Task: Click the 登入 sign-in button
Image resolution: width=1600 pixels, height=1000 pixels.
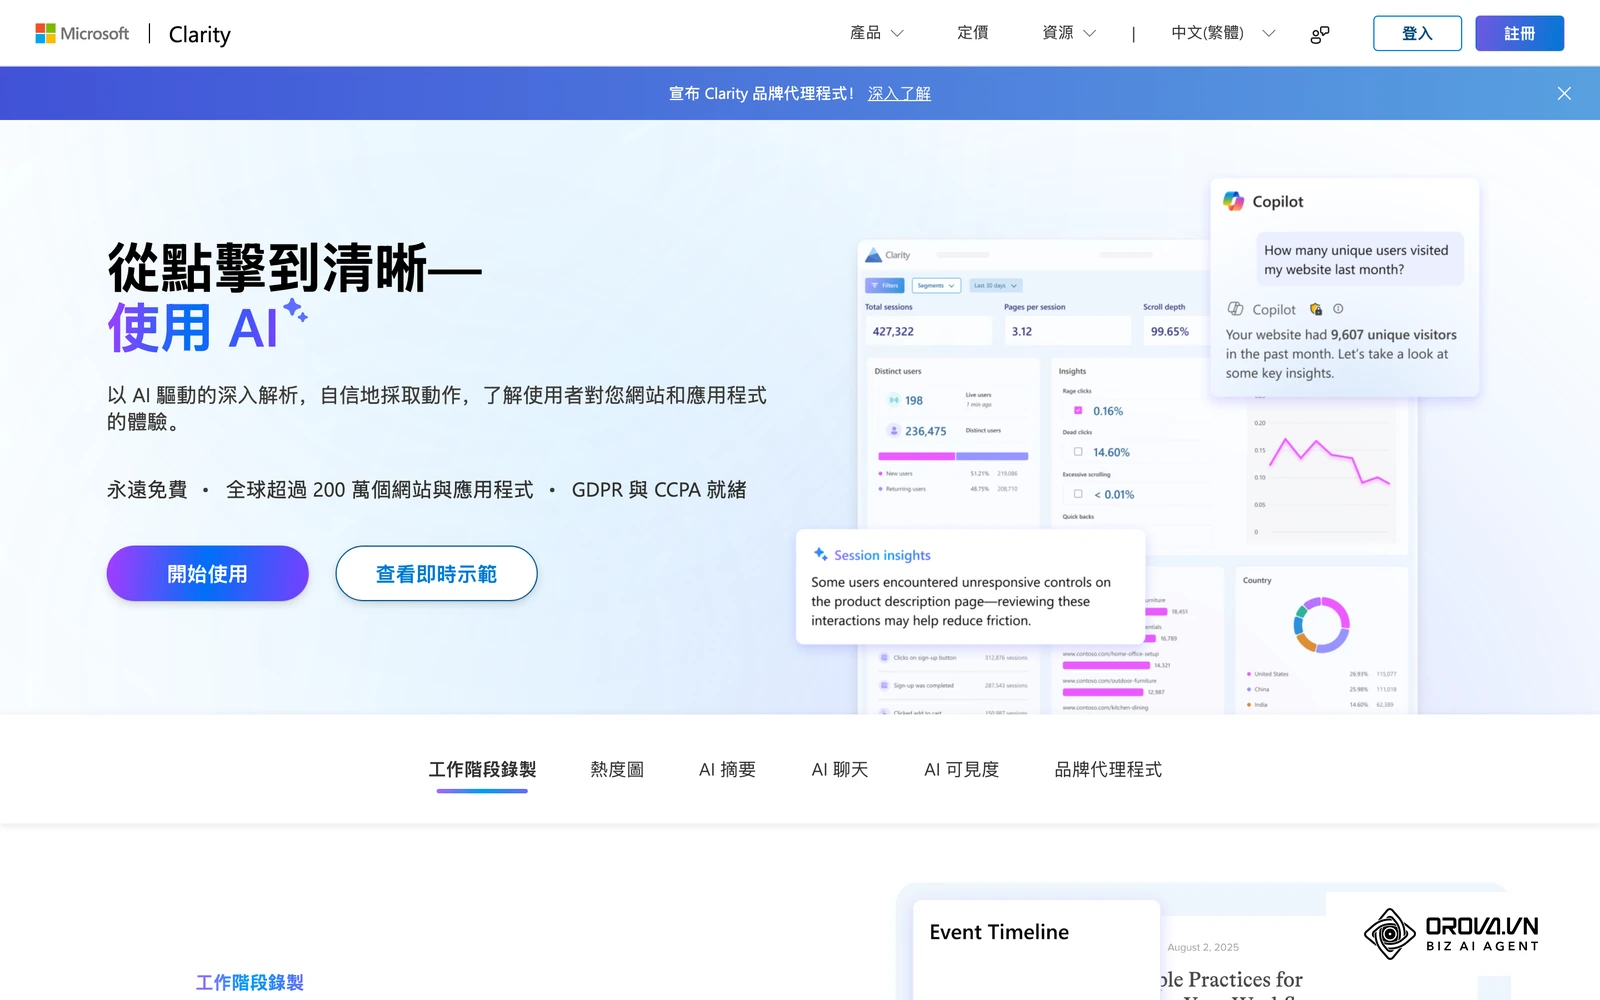Action: [1417, 33]
